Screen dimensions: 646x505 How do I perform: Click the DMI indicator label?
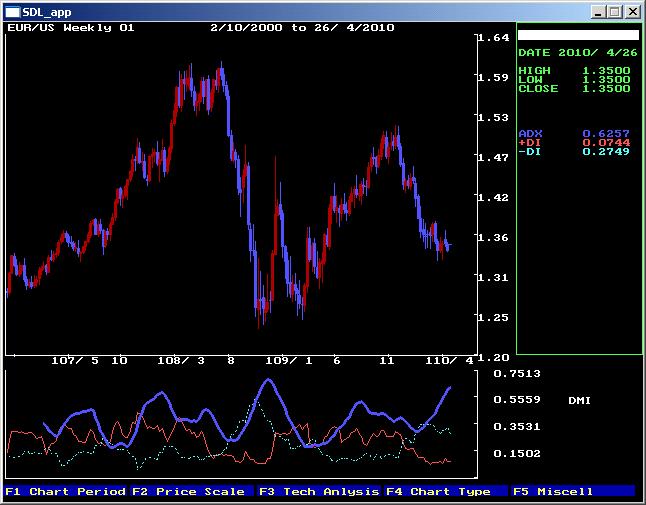(x=579, y=400)
